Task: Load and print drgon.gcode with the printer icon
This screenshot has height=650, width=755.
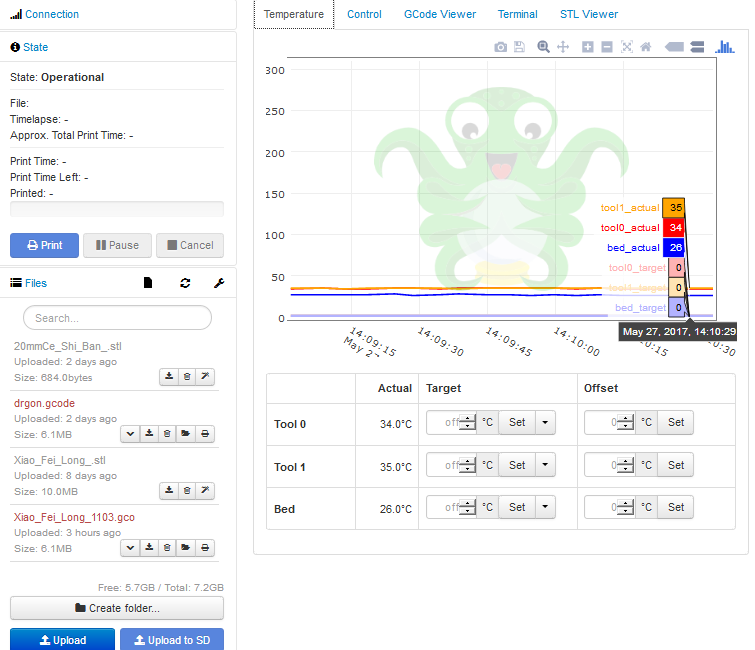Action: pyautogui.click(x=205, y=433)
